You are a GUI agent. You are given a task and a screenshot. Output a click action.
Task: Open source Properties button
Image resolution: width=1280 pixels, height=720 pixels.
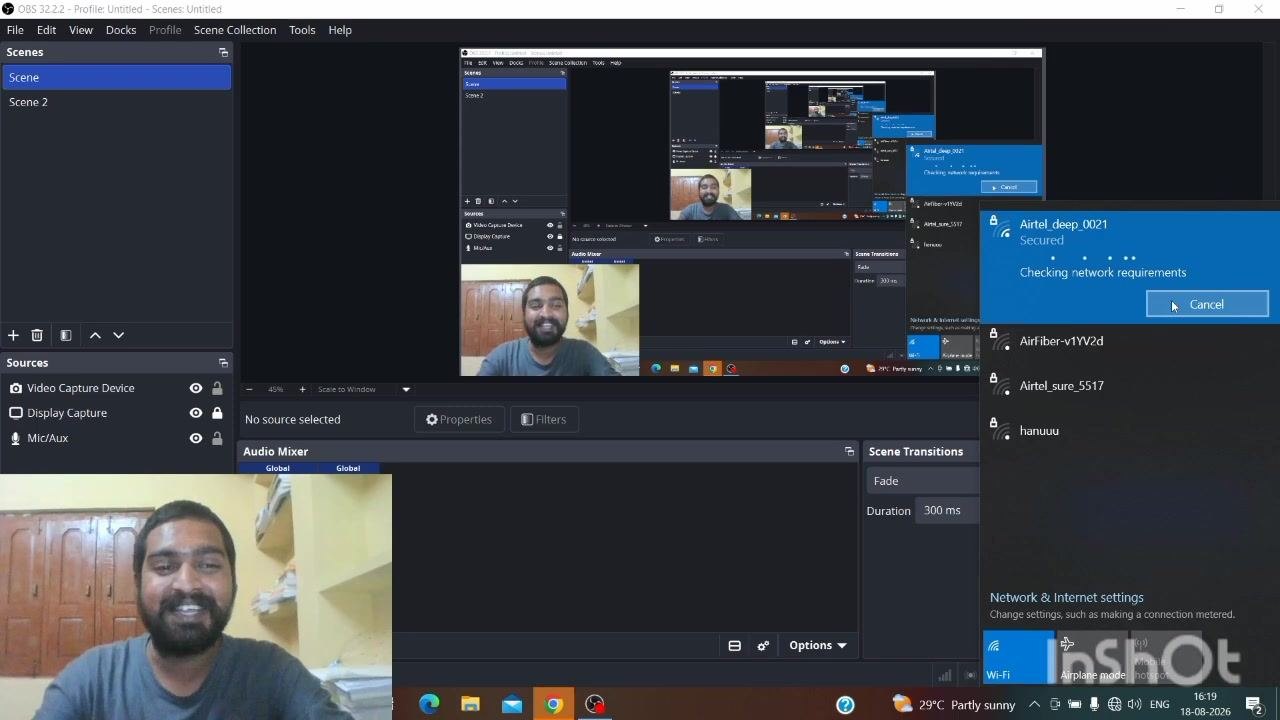point(459,420)
